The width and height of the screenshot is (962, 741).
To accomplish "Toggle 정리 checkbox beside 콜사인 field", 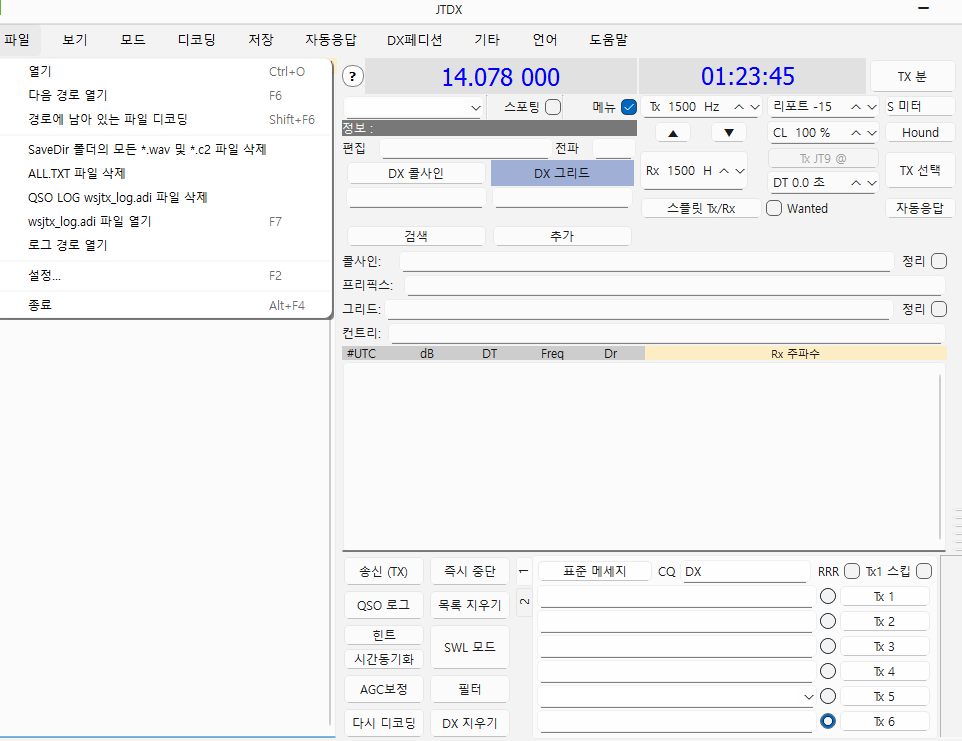I will click(939, 261).
